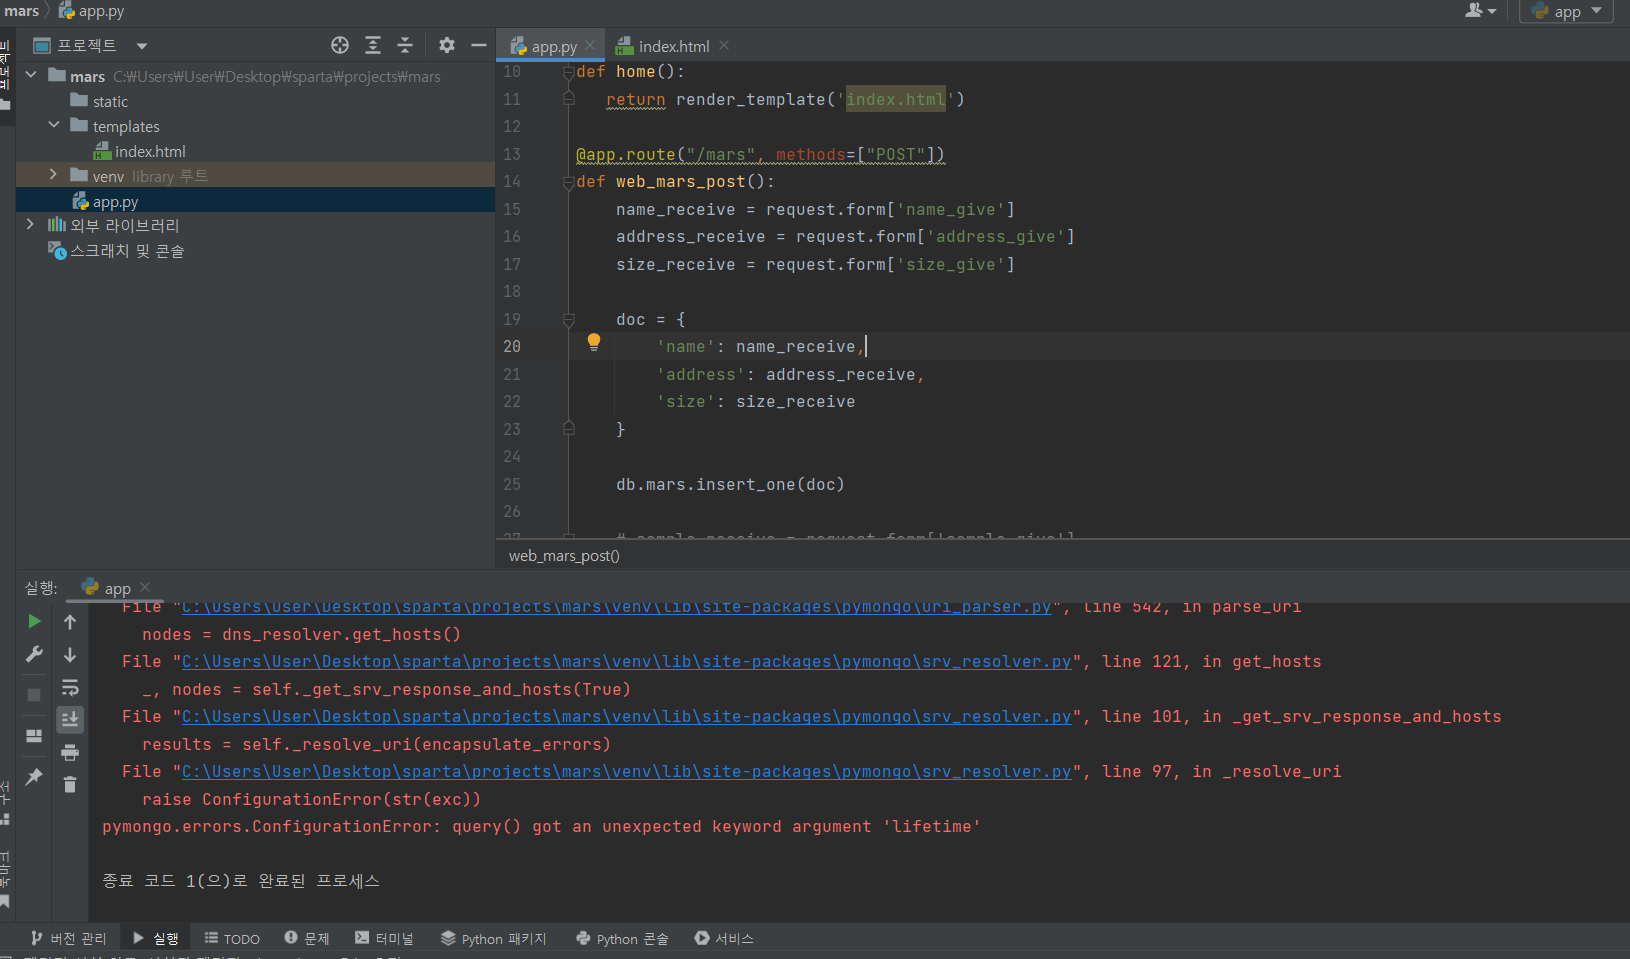This screenshot has height=959, width=1630.
Task: Expand the venv folder
Action: pyautogui.click(x=54, y=175)
